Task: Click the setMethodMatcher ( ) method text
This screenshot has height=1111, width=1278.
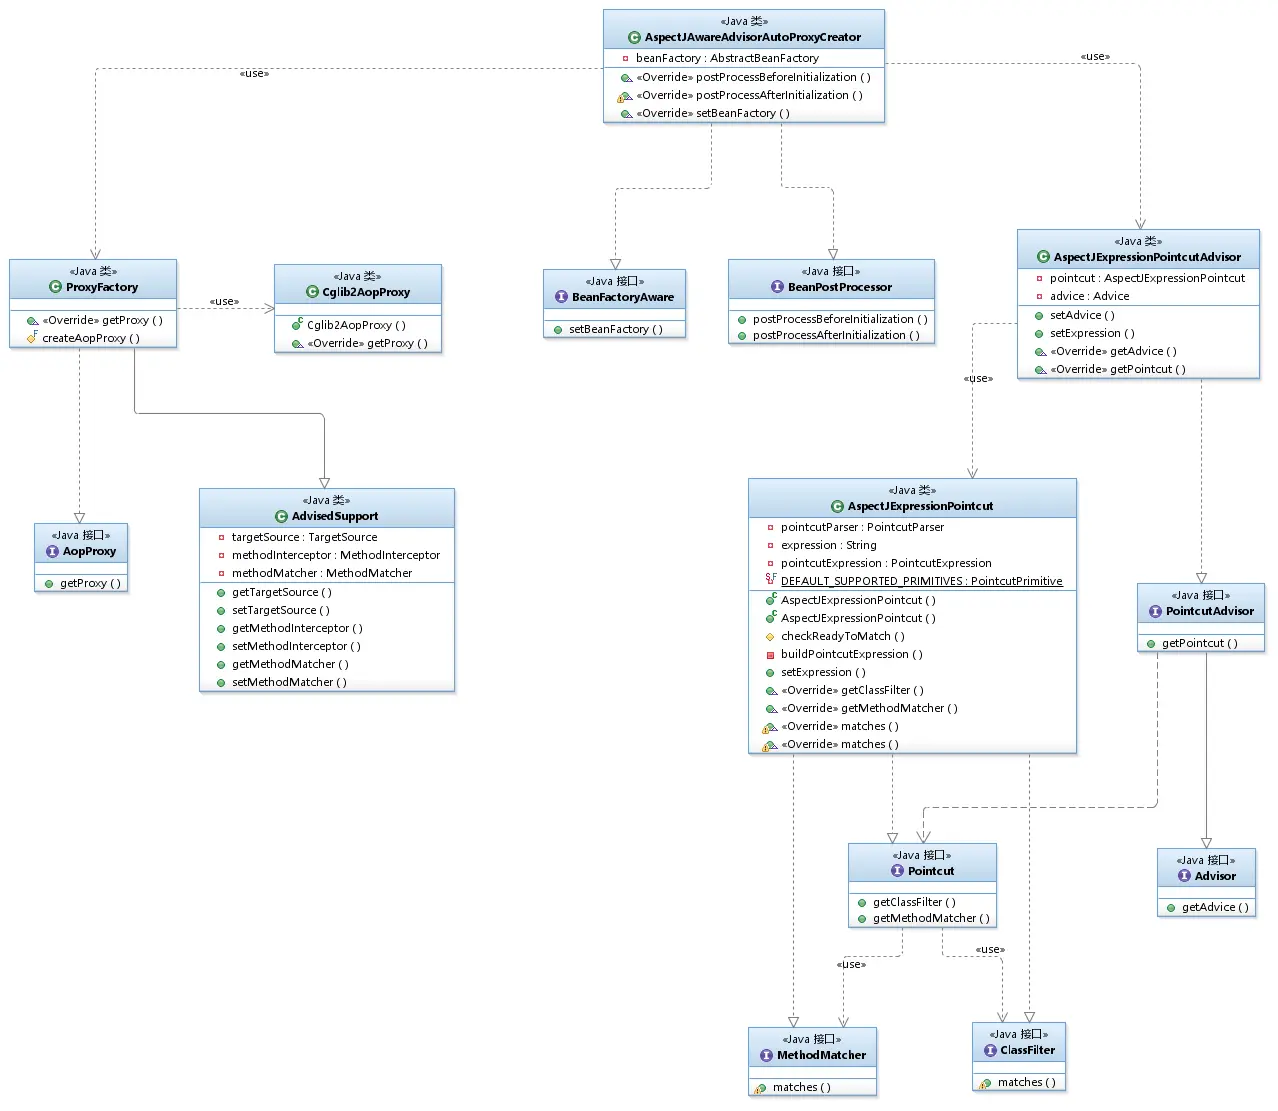Action: click(289, 682)
